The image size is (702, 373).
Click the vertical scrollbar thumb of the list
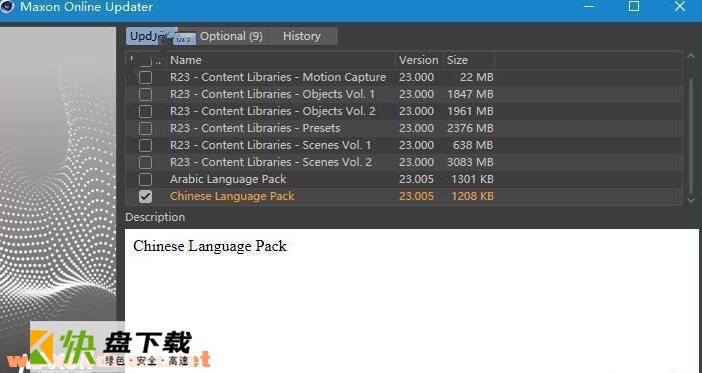pyautogui.click(x=691, y=137)
